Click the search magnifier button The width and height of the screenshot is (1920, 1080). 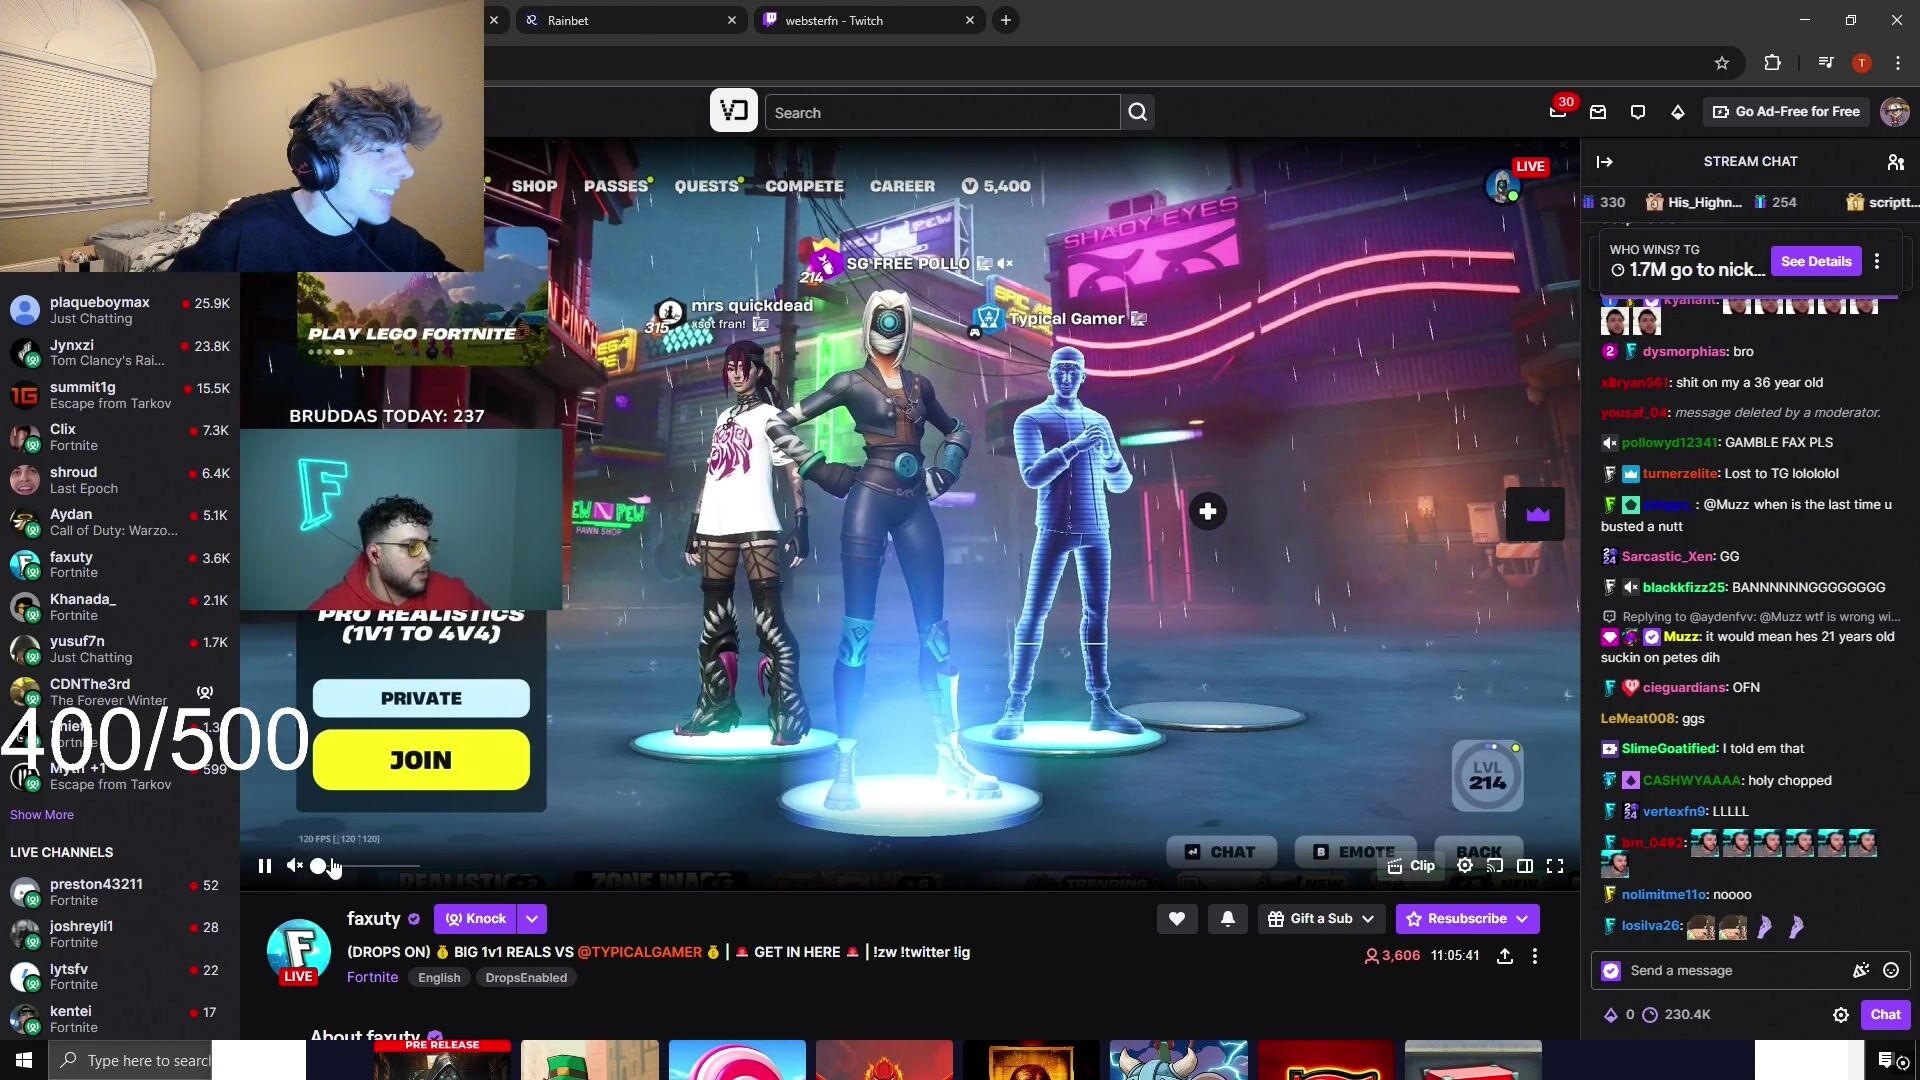1138,112
